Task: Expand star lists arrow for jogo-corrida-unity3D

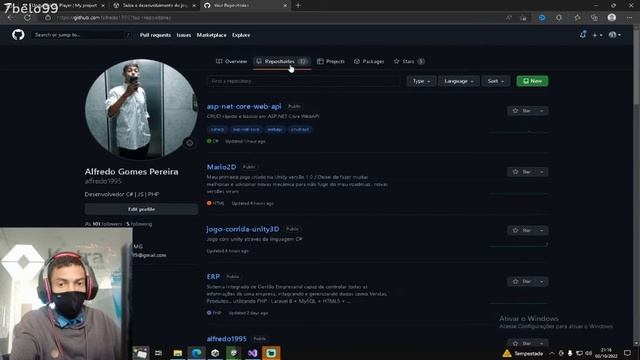Action: [542, 231]
